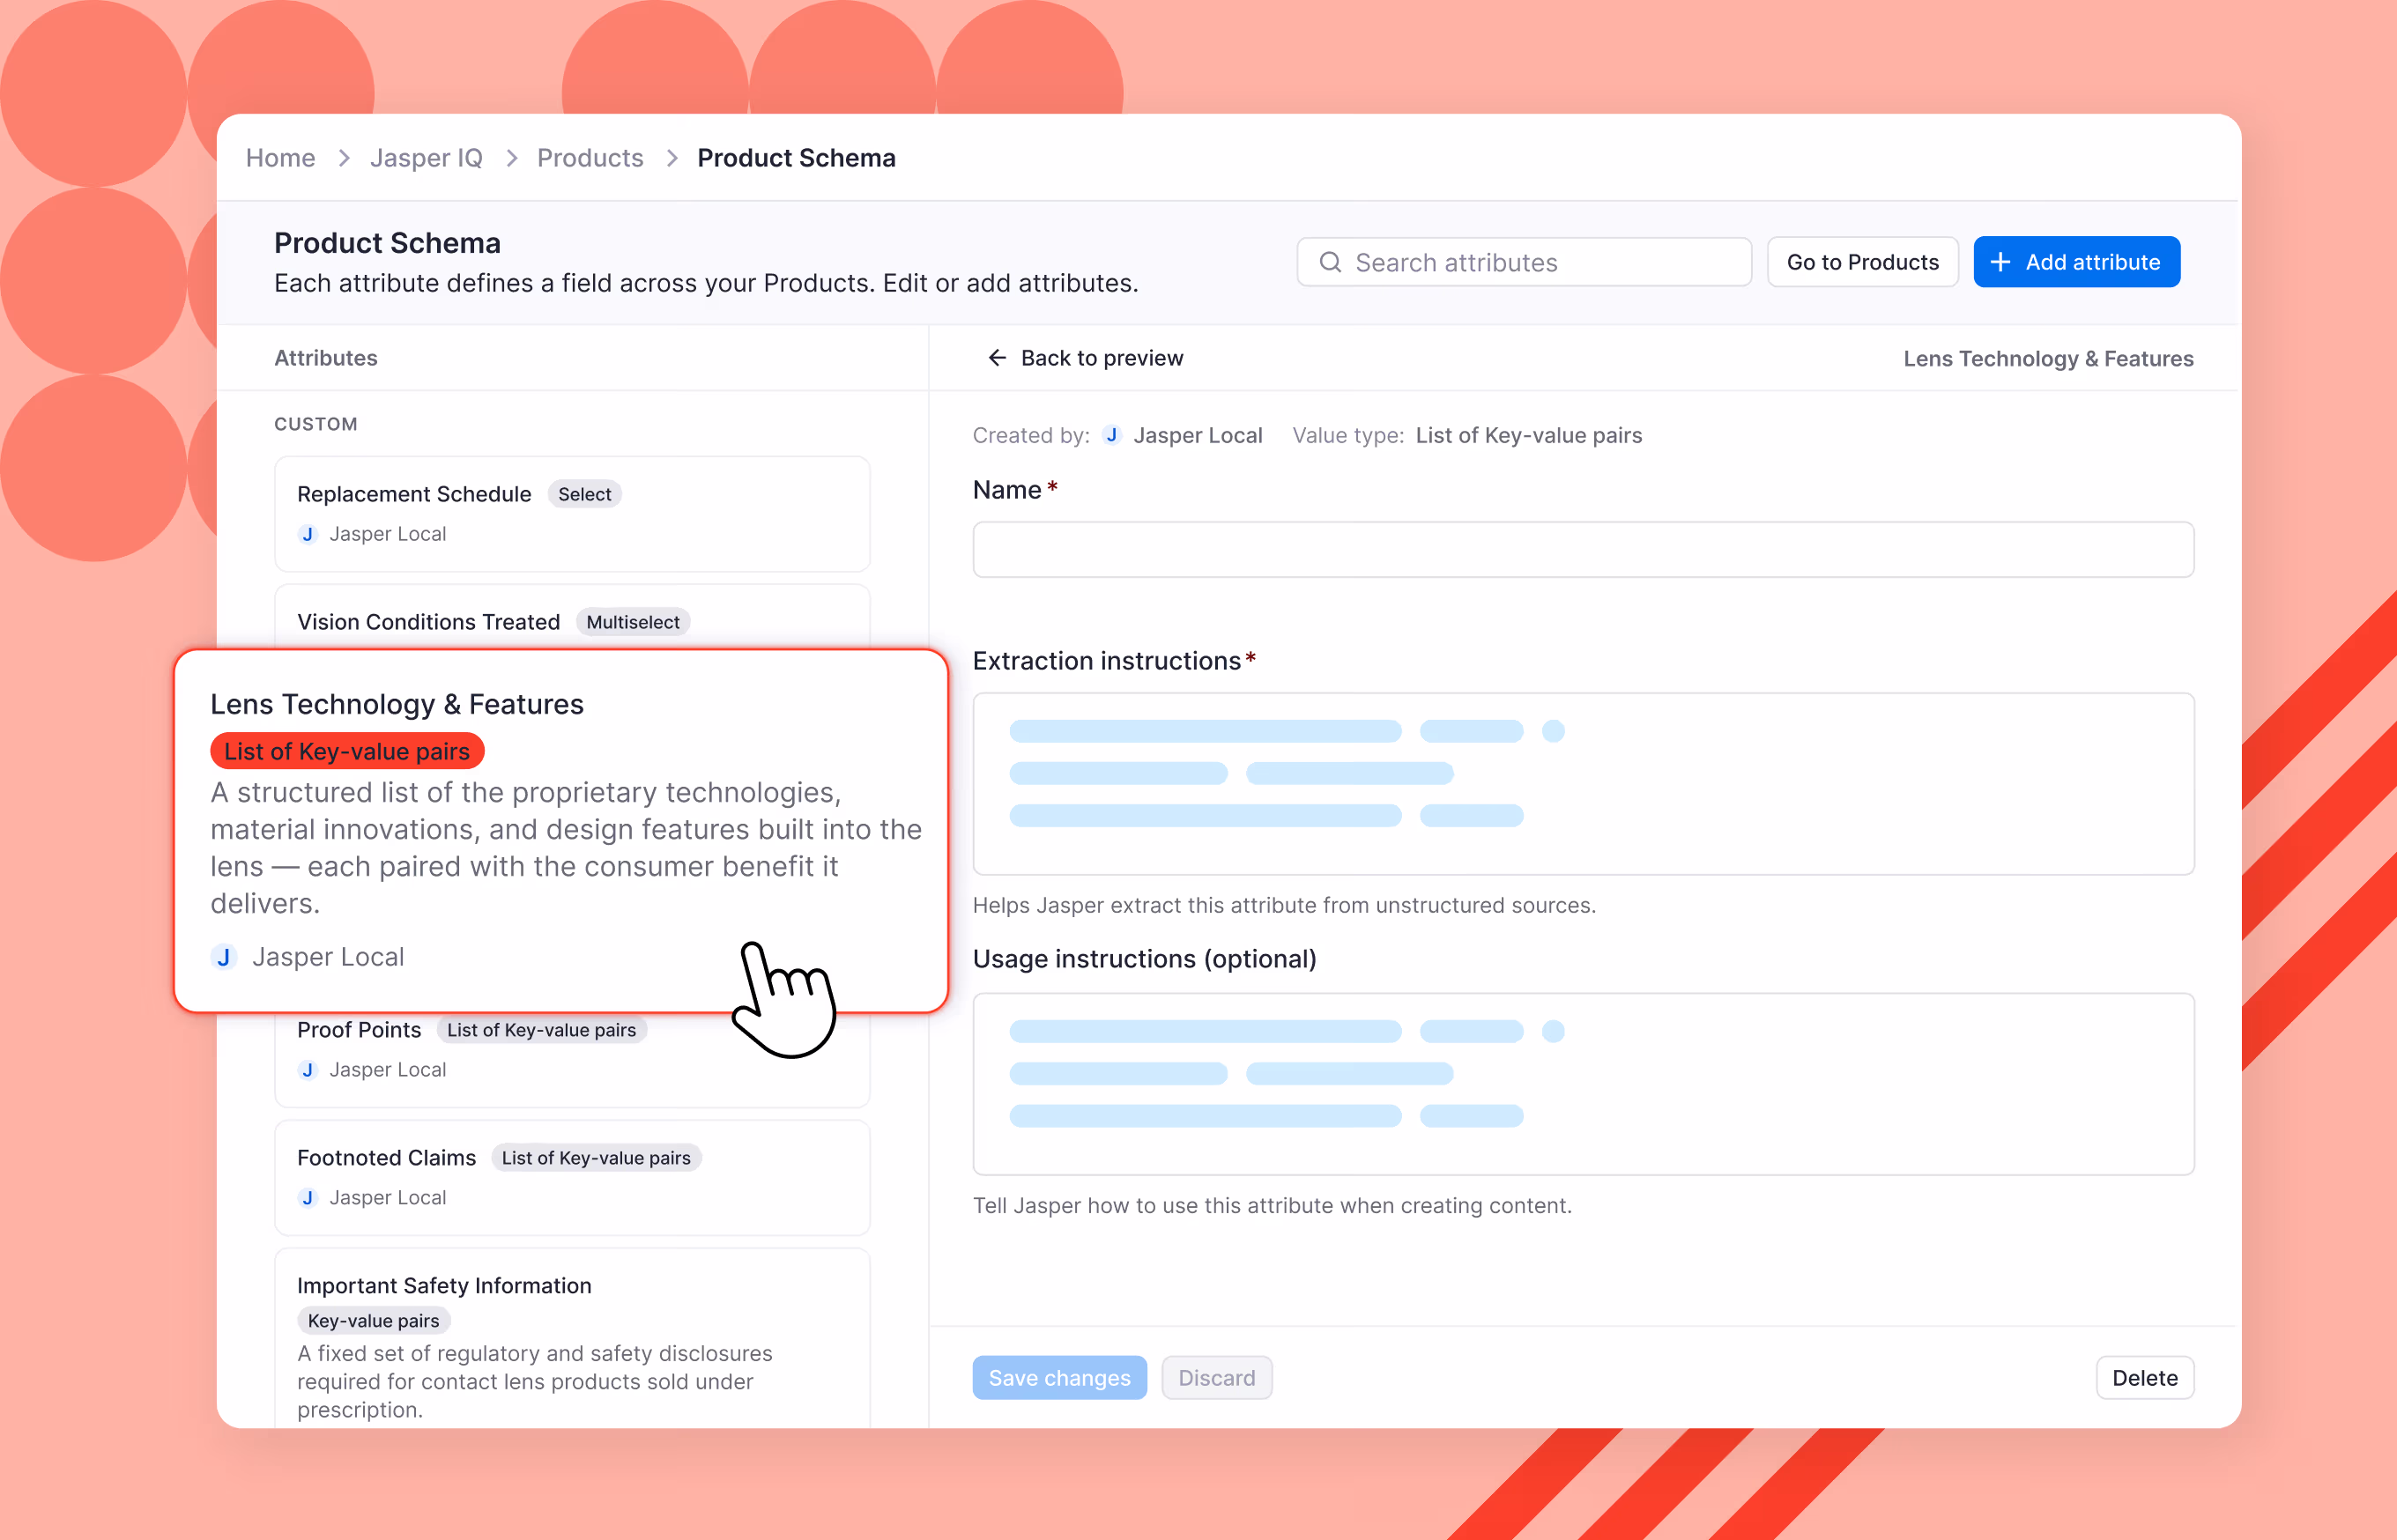Click the Attributes column header
Screen dimensions: 2397x1540
pos(326,358)
